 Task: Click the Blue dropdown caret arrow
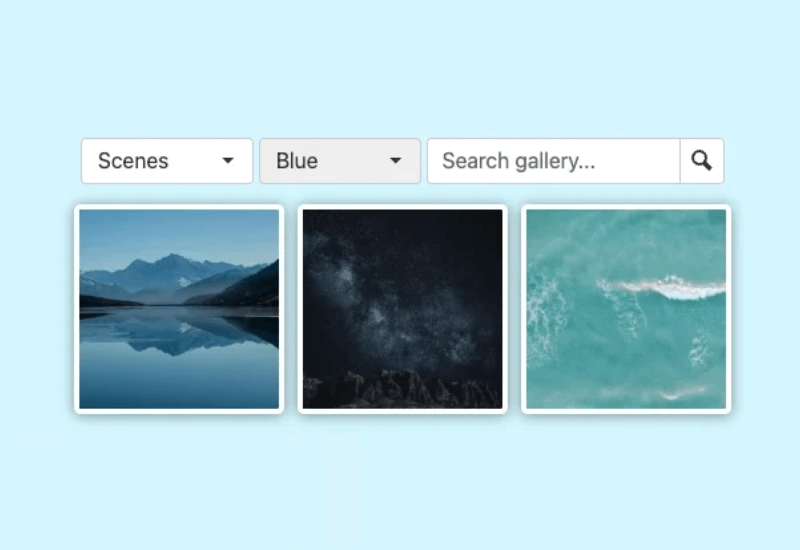pyautogui.click(x=395, y=161)
